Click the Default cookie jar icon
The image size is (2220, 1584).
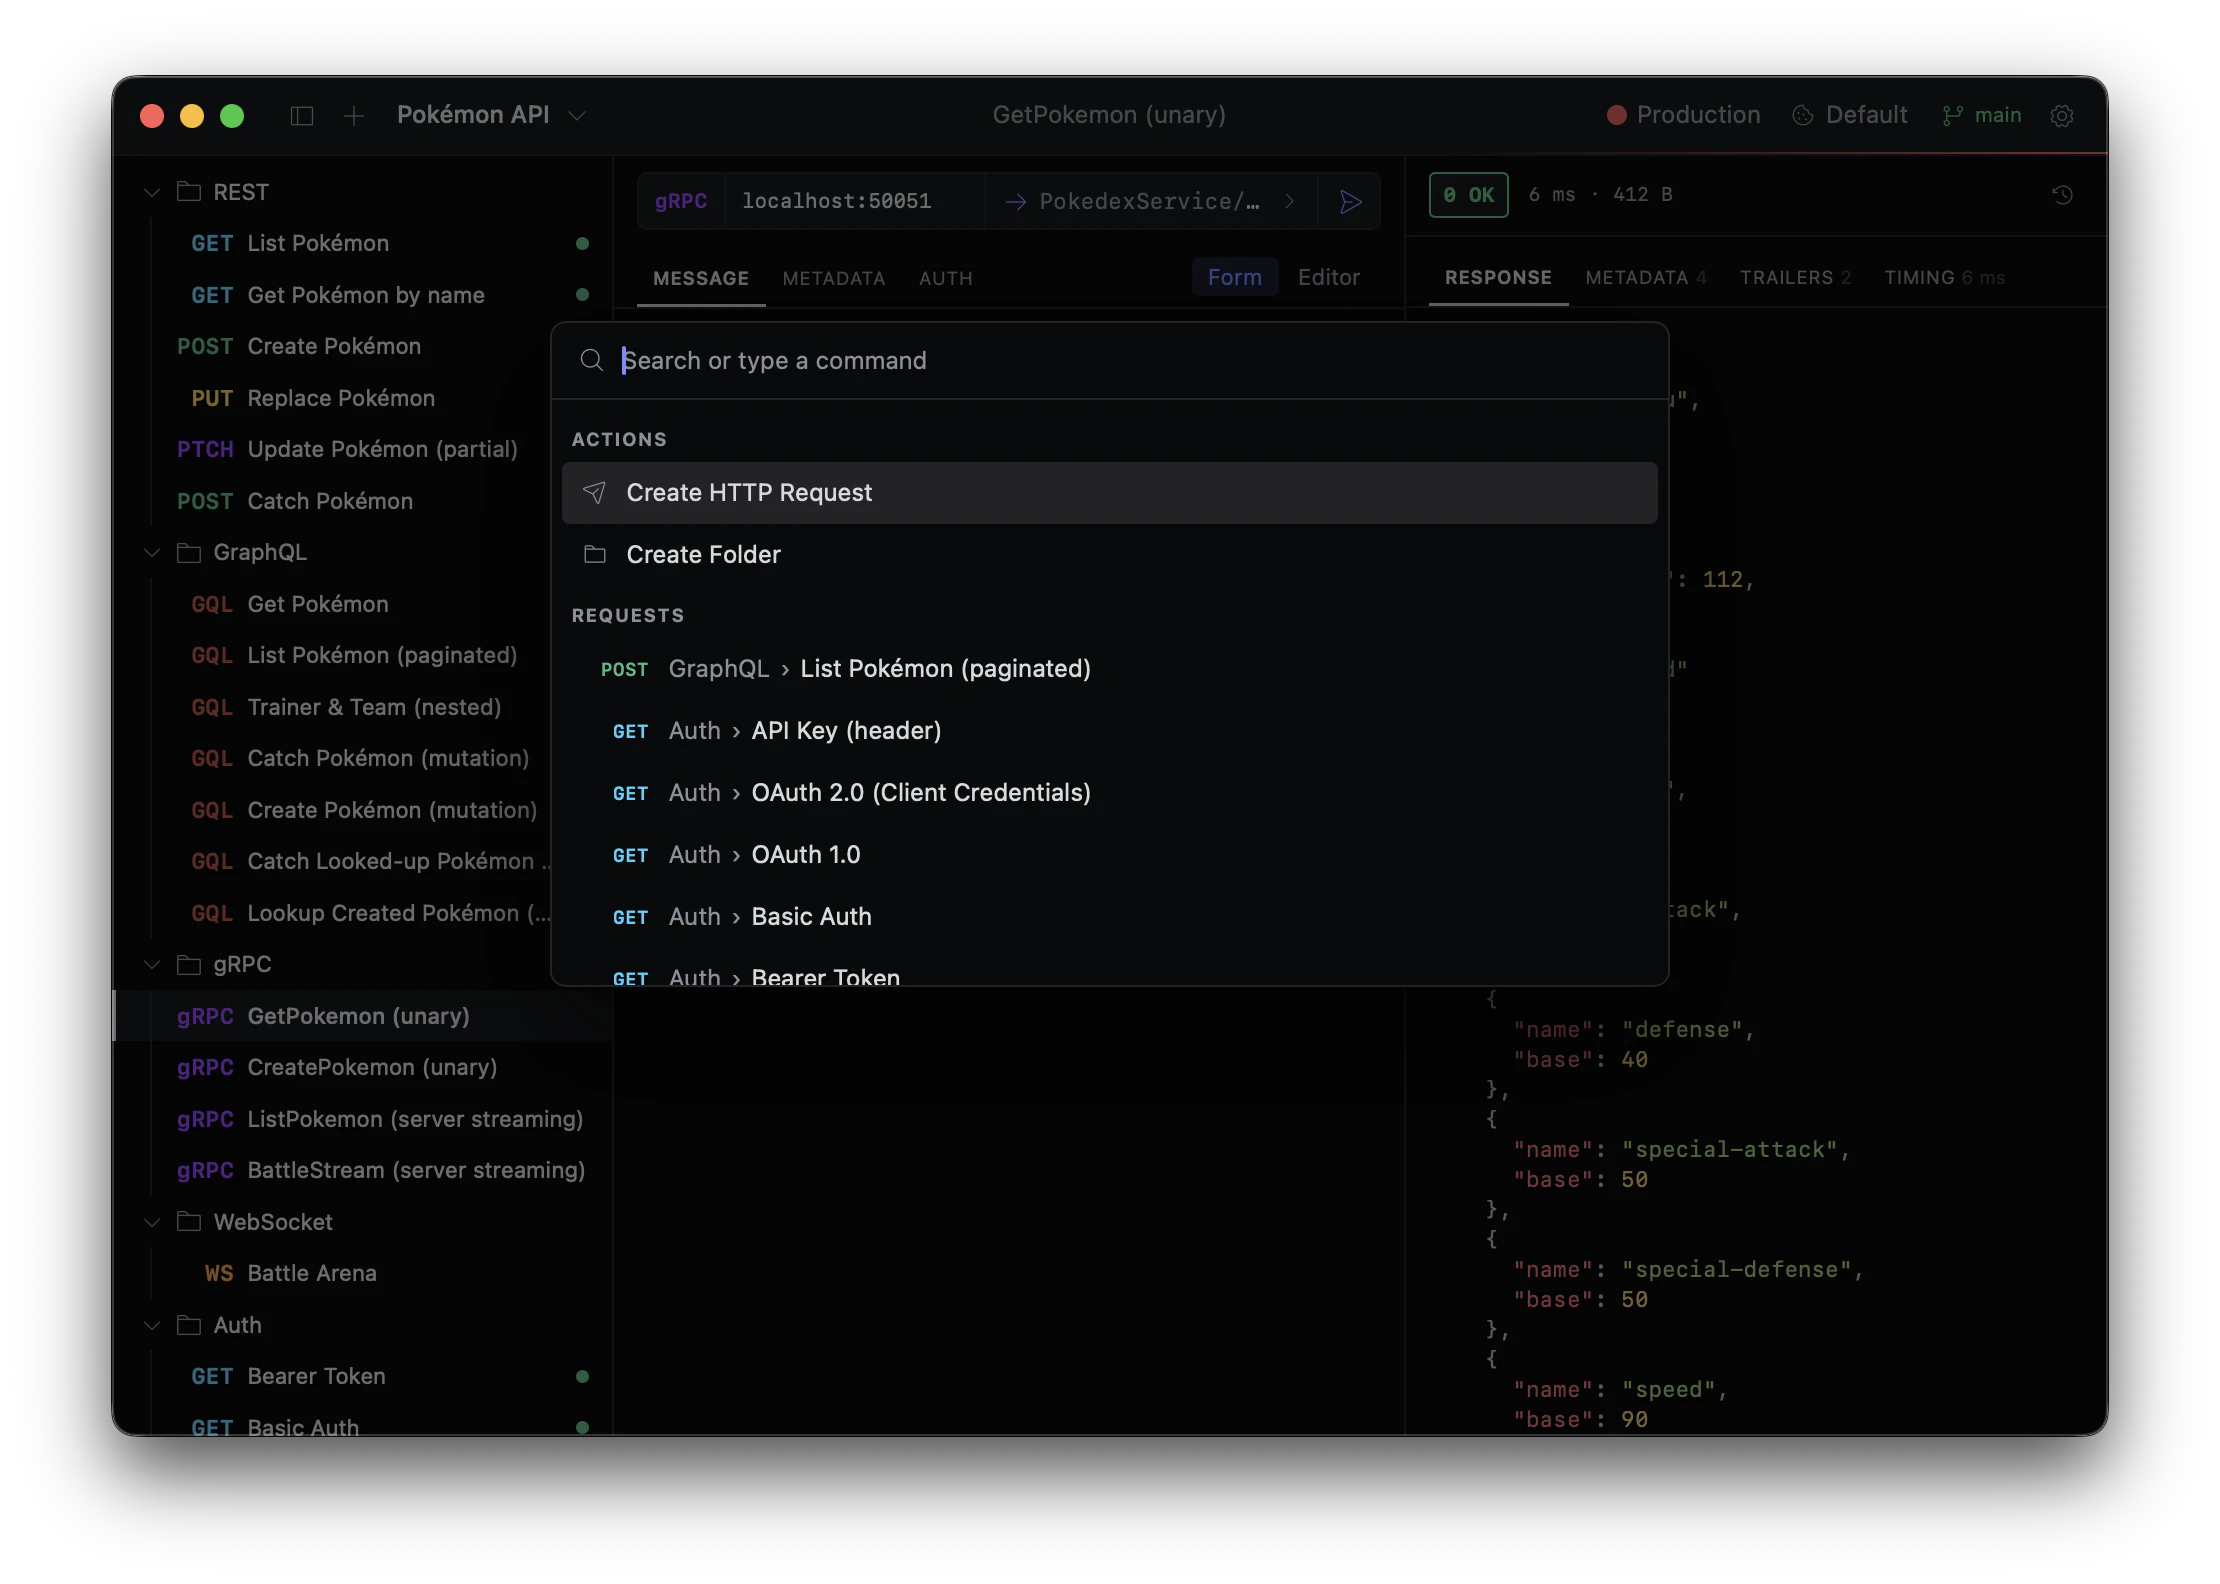[x=1802, y=116]
